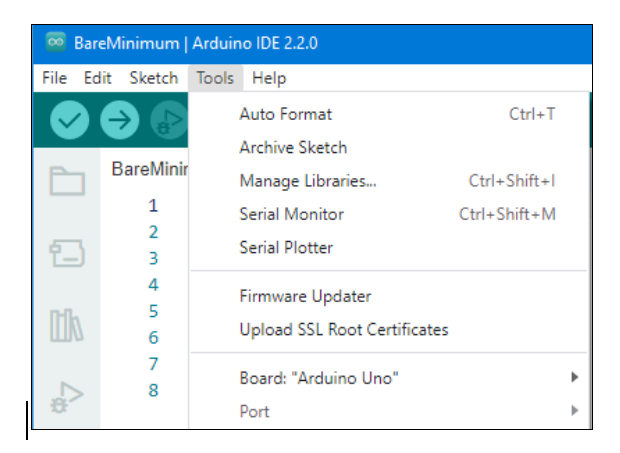The height and width of the screenshot is (453, 620).
Task: Open the Debug panel in sidebar
Action: (66, 397)
